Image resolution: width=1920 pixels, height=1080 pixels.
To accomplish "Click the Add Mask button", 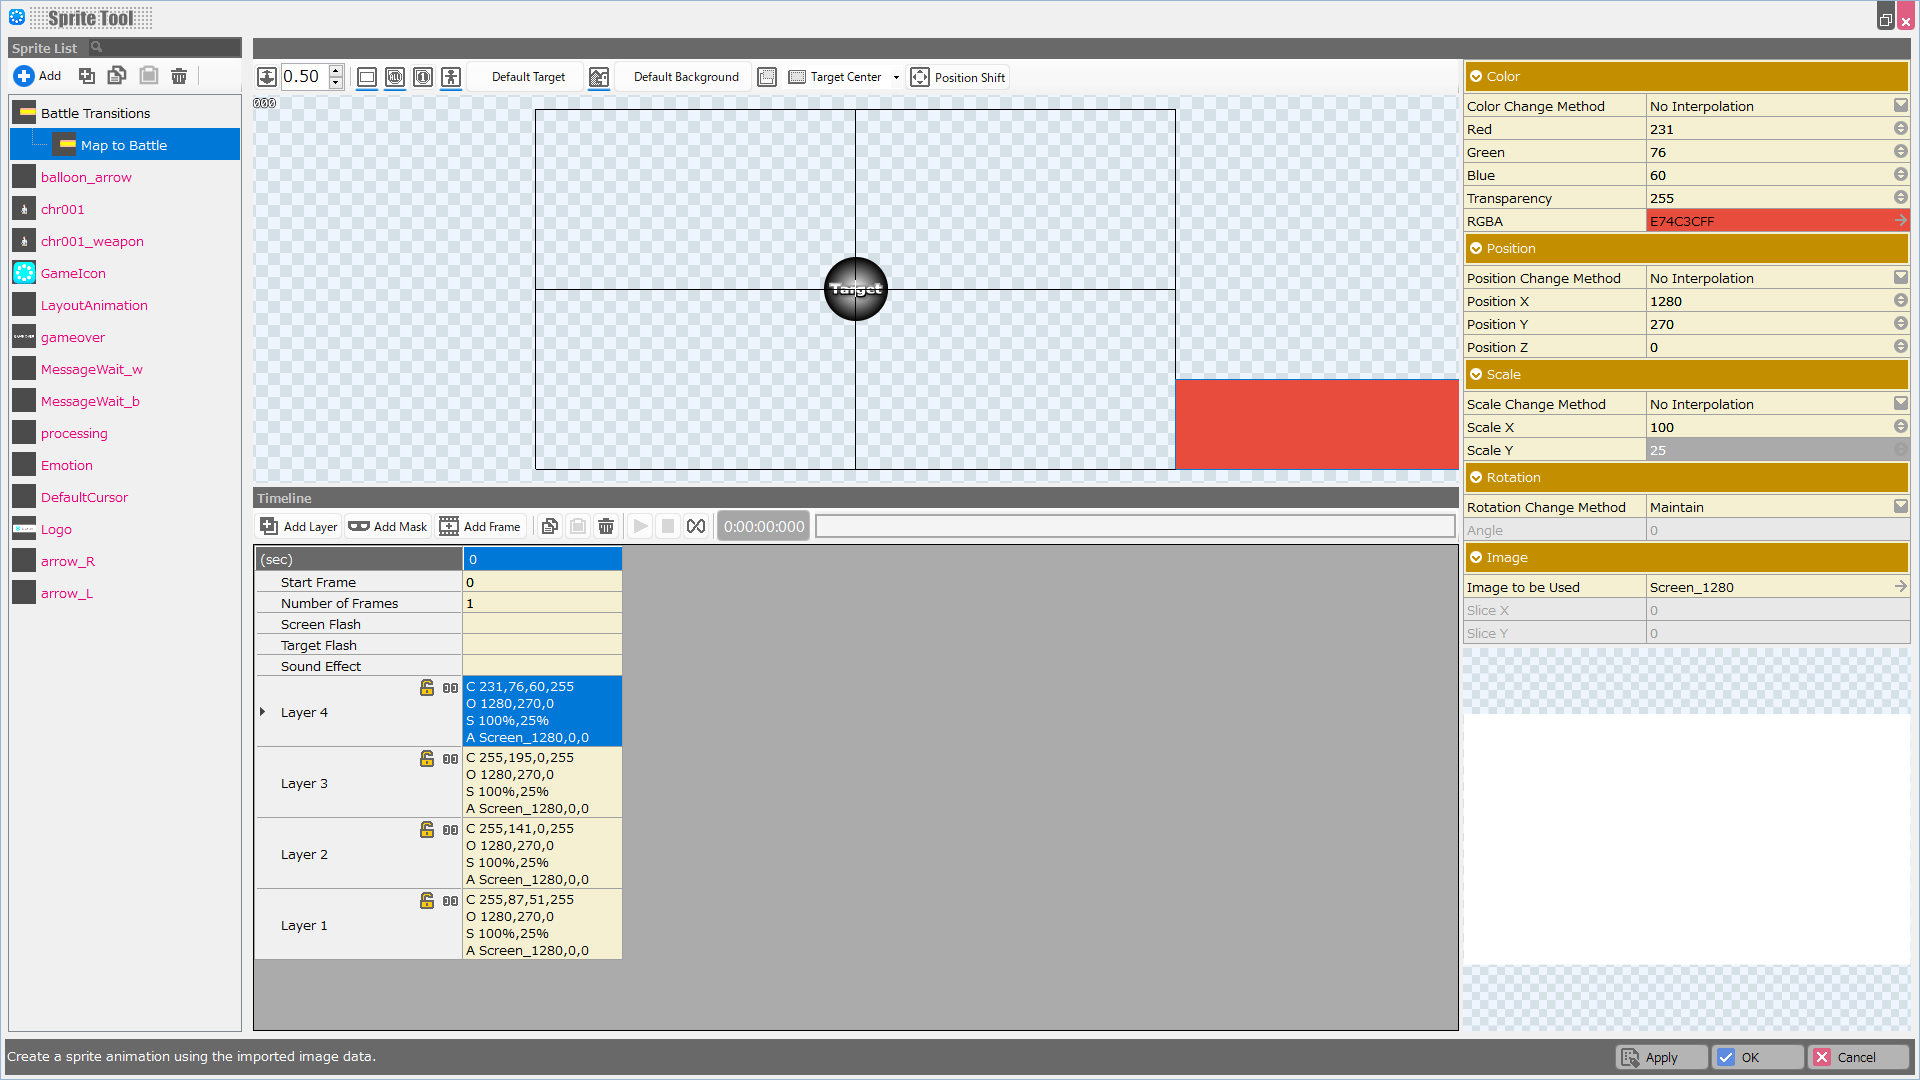I will (388, 527).
